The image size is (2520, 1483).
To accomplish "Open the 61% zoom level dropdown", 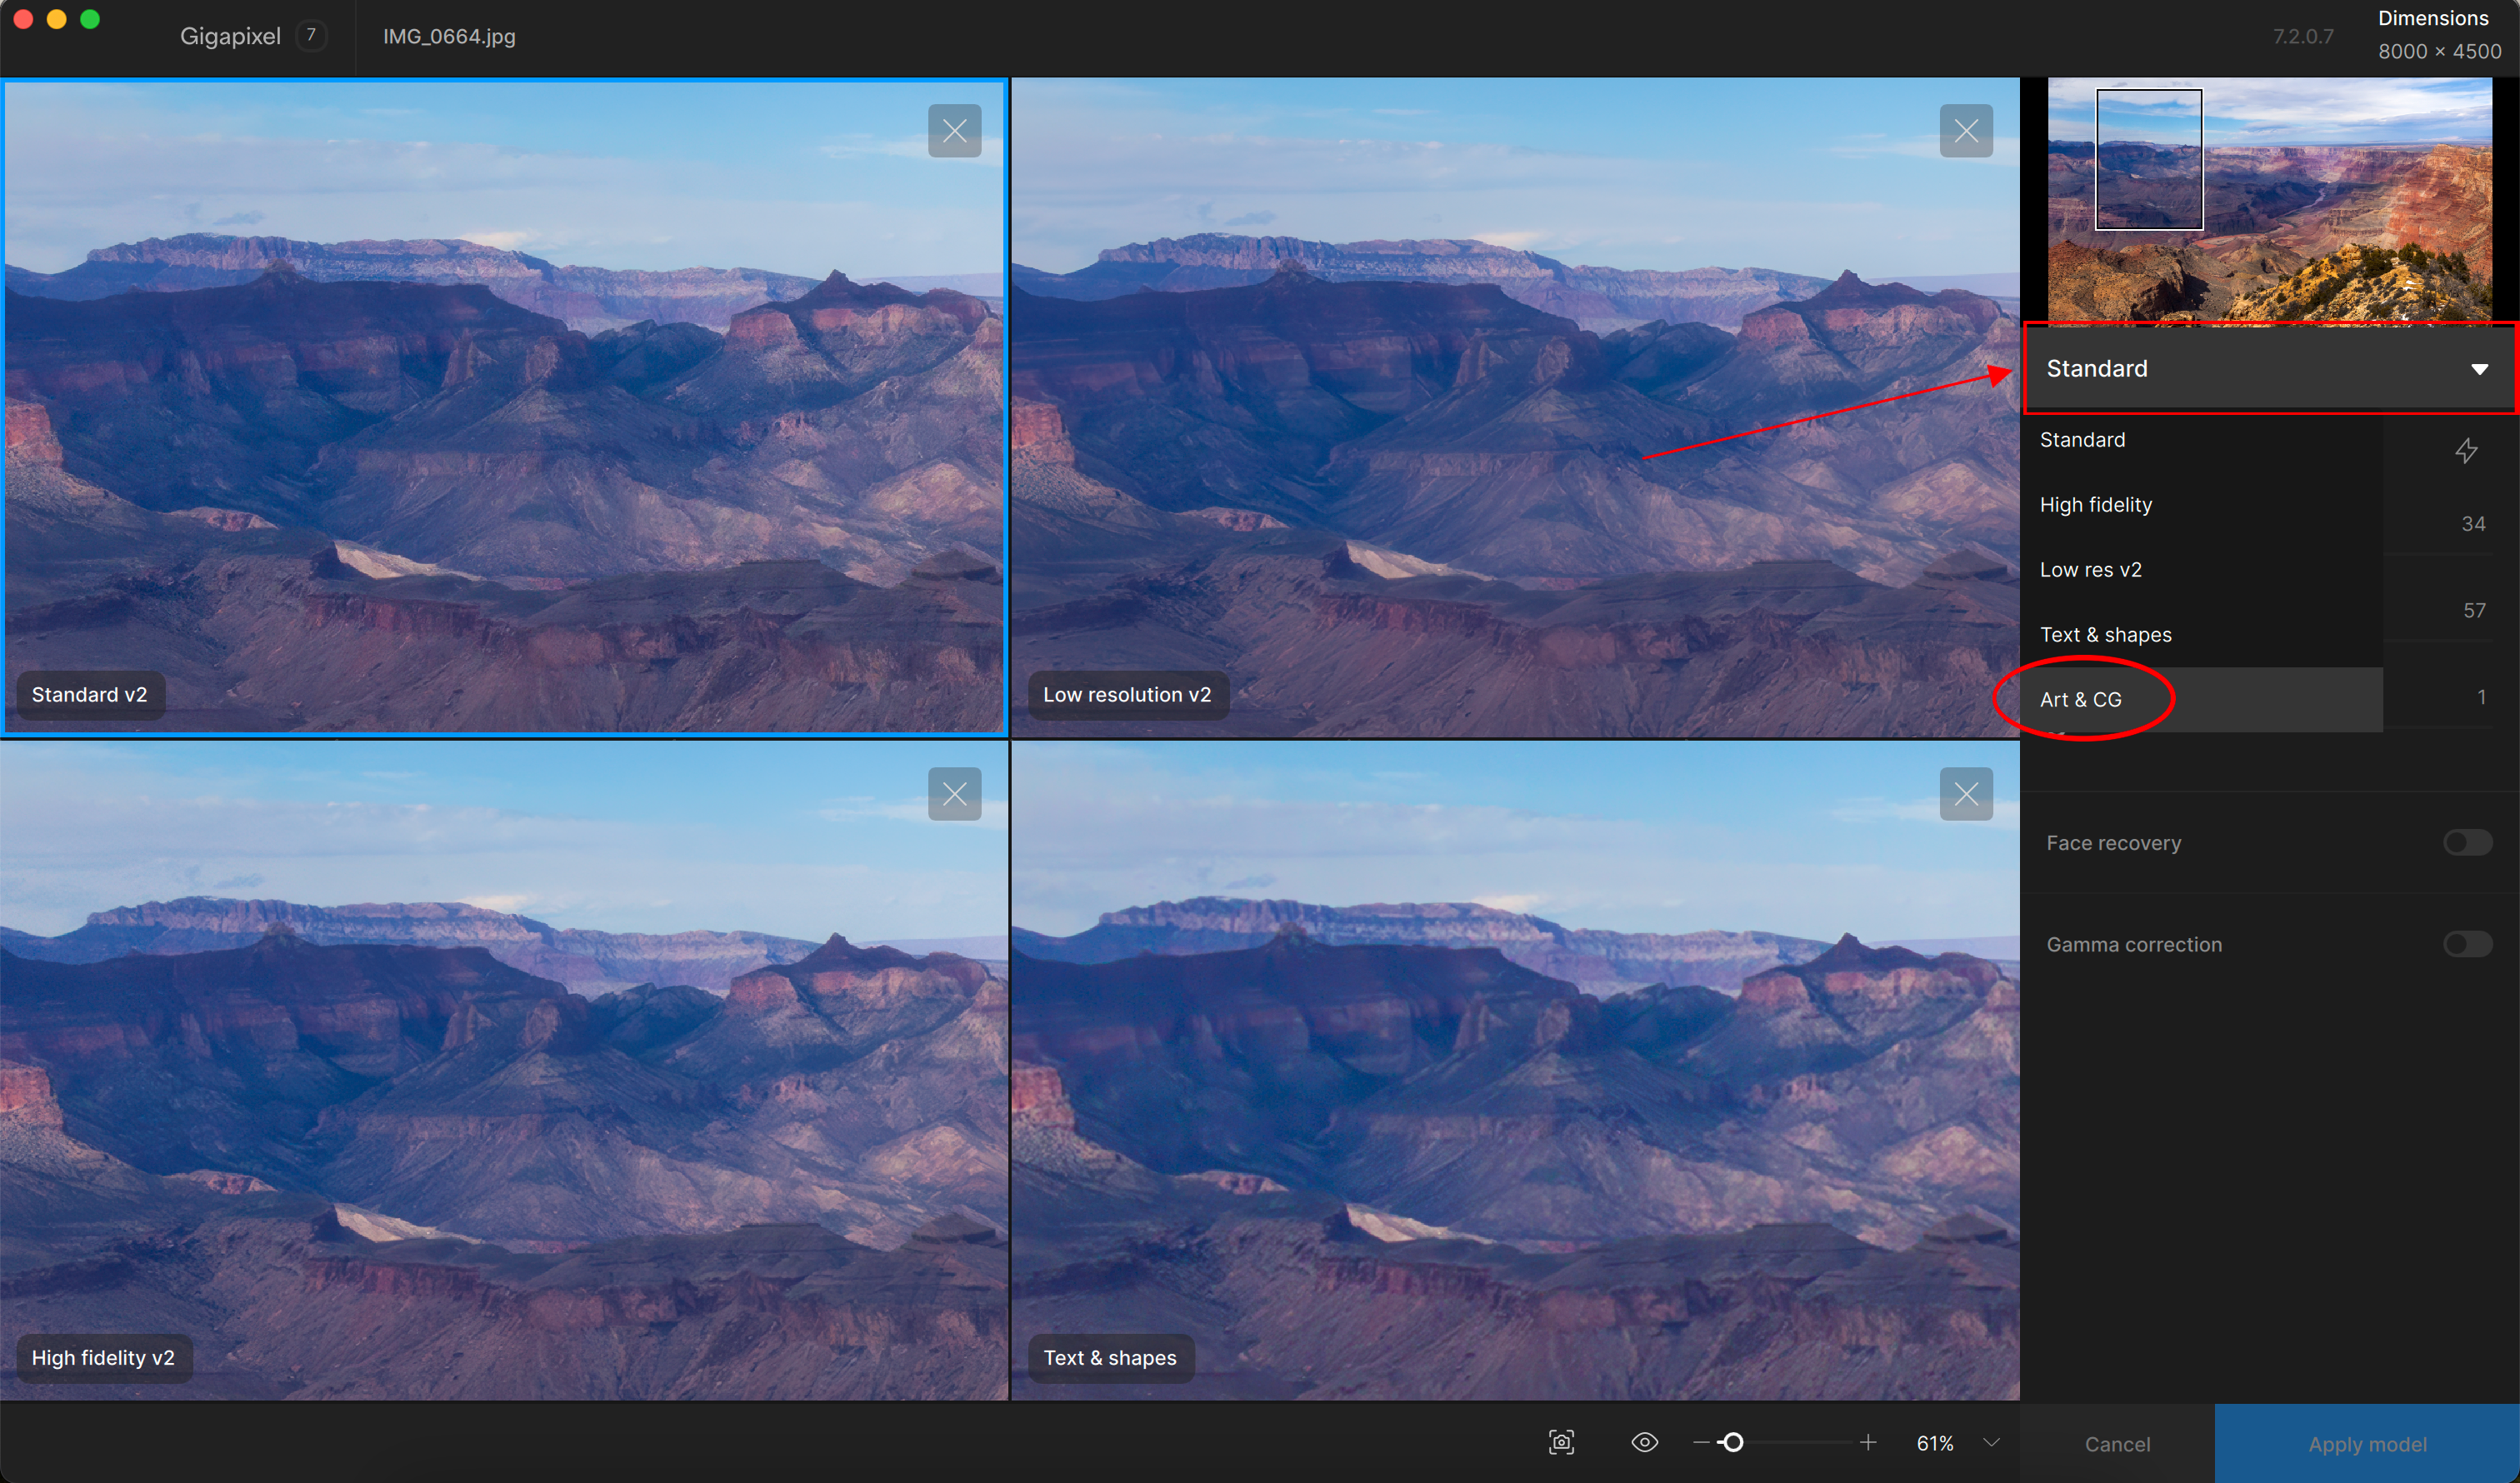I will pyautogui.click(x=1991, y=1442).
